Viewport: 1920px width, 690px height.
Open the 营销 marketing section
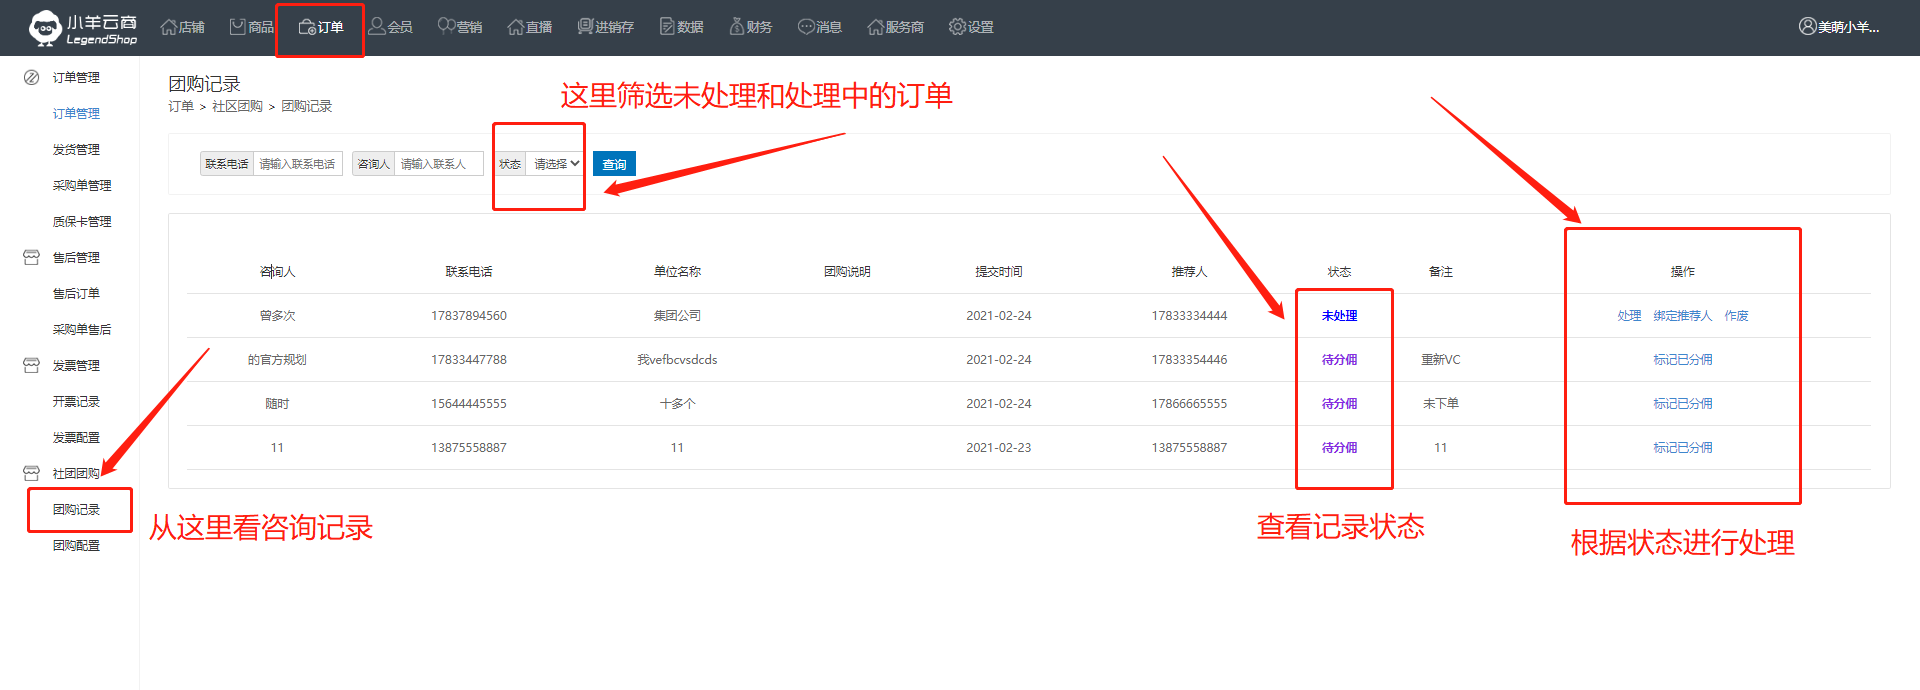[x=460, y=27]
